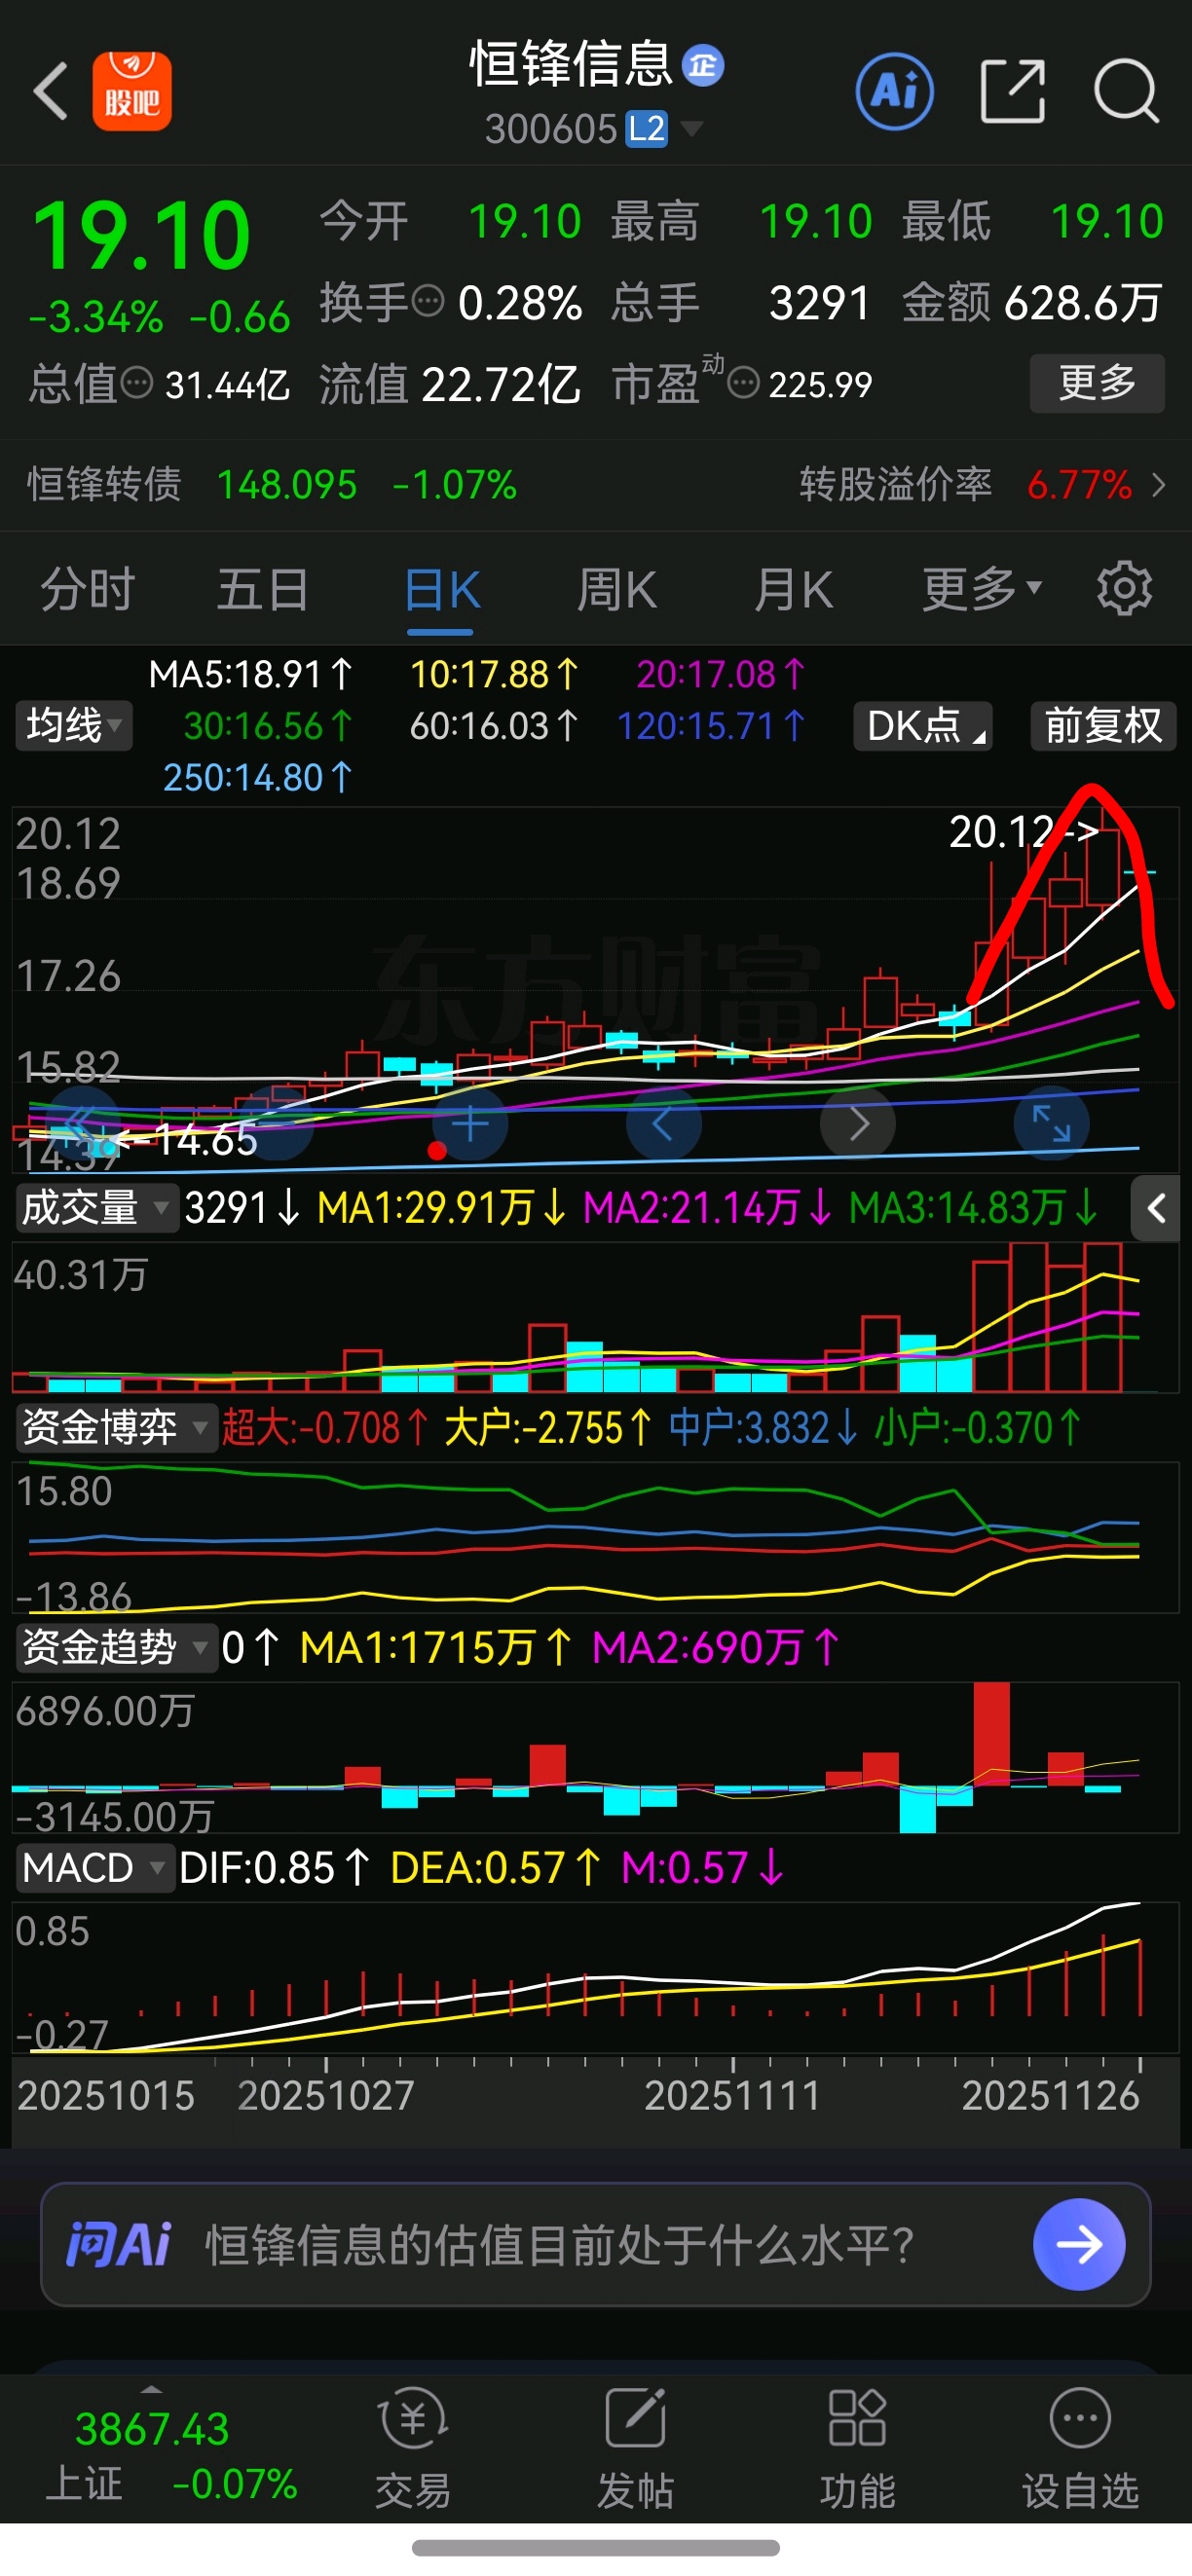Toggle the DK点 option
The width and height of the screenshot is (1192, 2576).
coord(922,725)
